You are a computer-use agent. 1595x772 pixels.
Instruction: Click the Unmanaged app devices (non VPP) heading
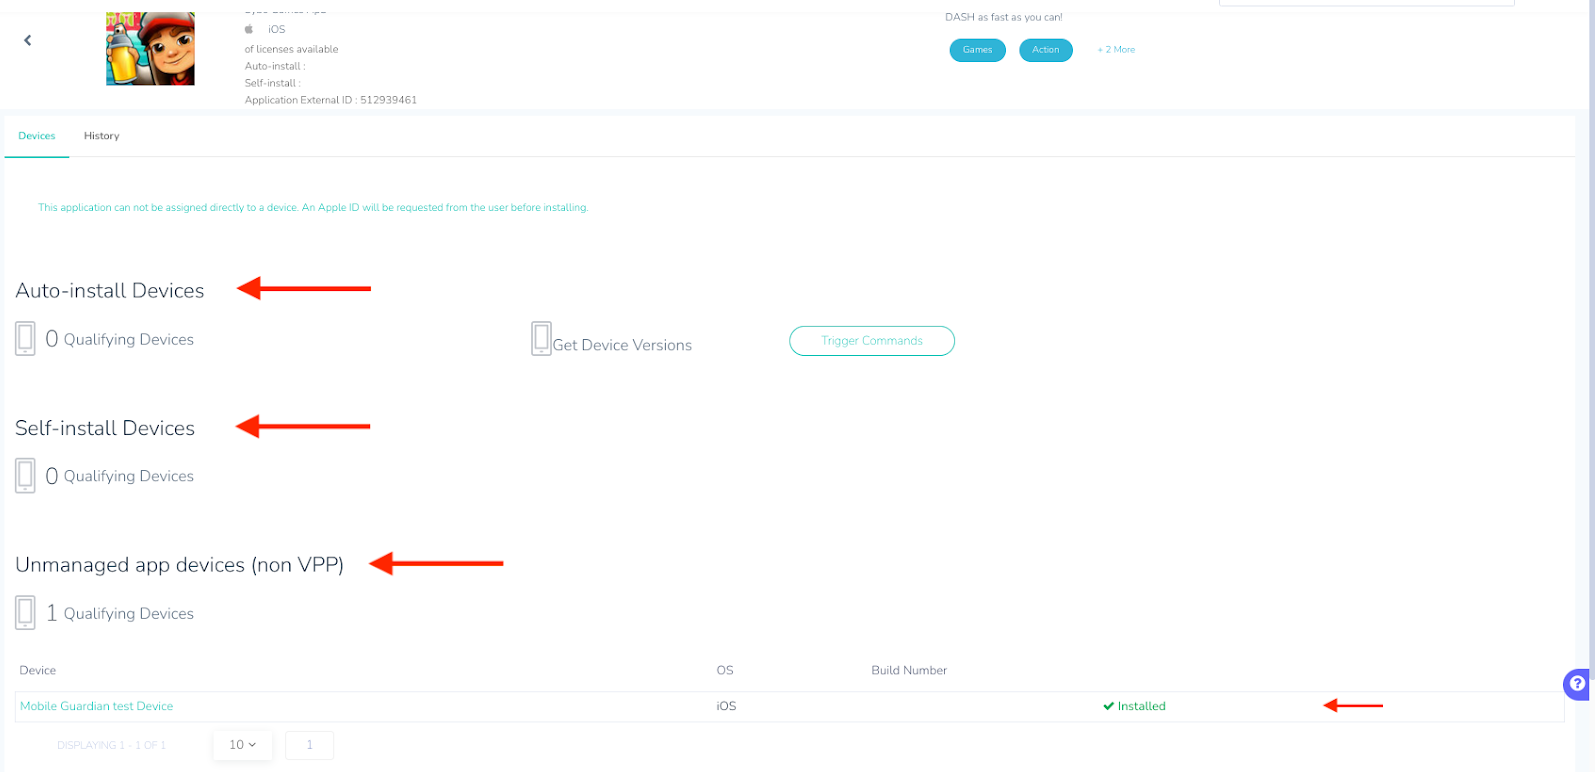(x=179, y=565)
